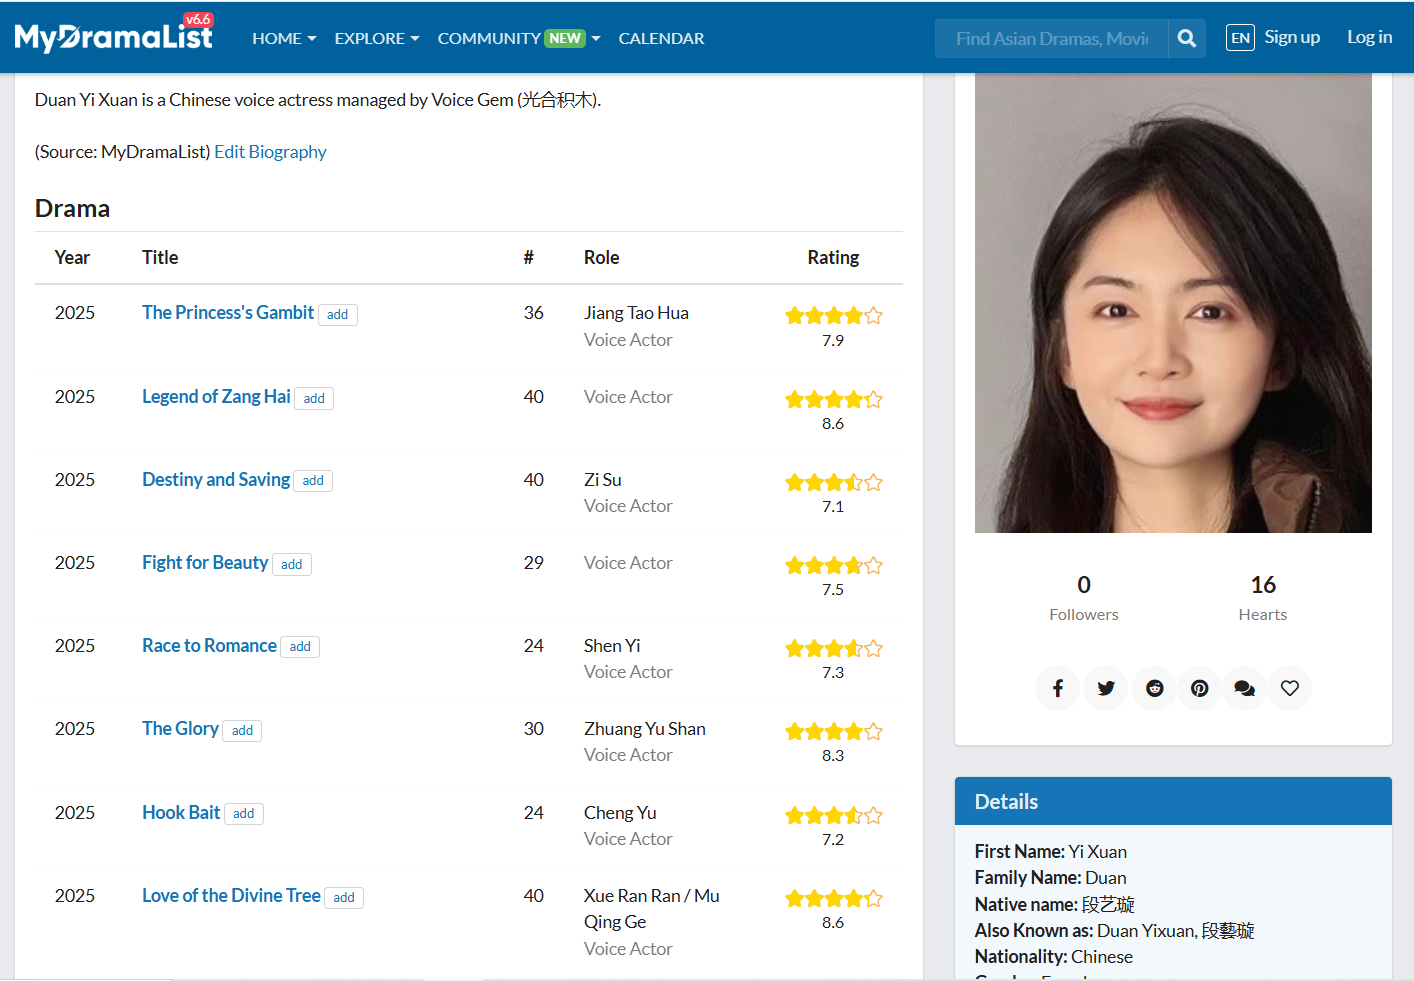1414x981 pixels.
Task: Open comments via chat bubble icon
Action: pos(1244,688)
